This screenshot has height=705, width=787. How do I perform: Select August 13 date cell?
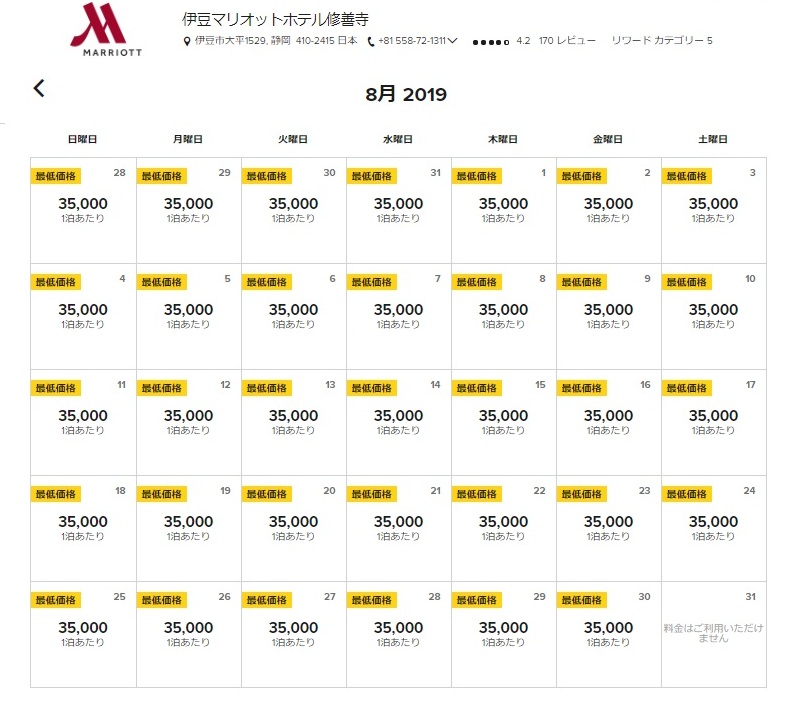pyautogui.click(x=294, y=422)
